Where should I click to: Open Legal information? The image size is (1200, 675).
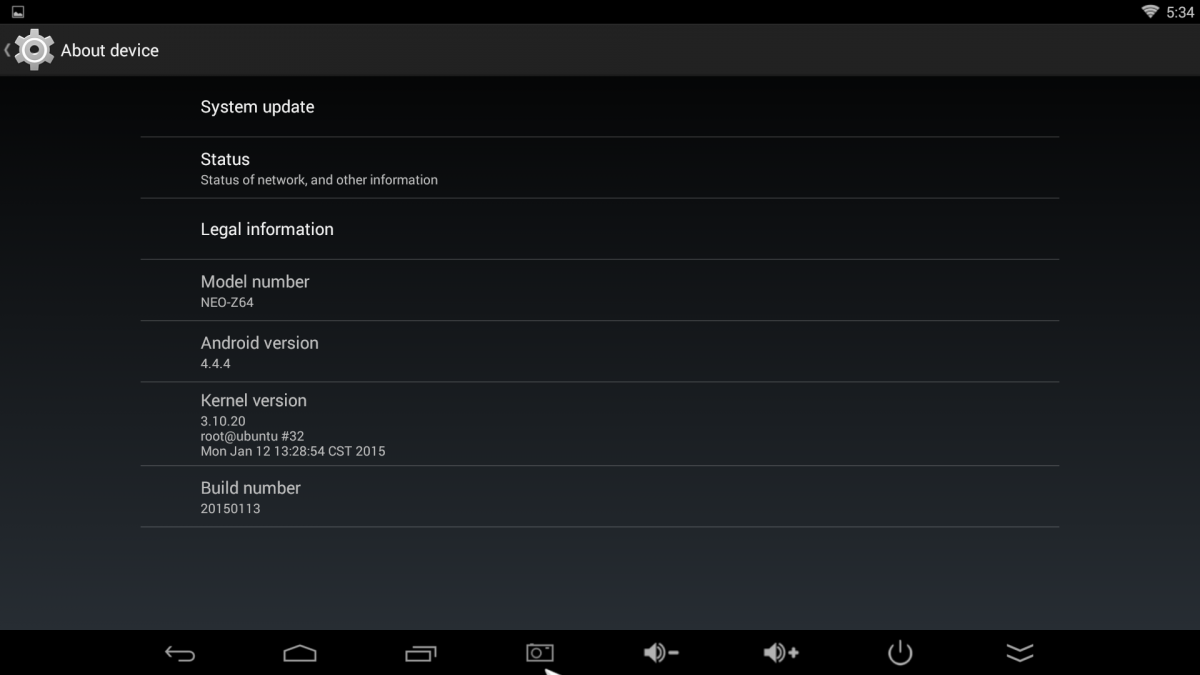click(599, 229)
